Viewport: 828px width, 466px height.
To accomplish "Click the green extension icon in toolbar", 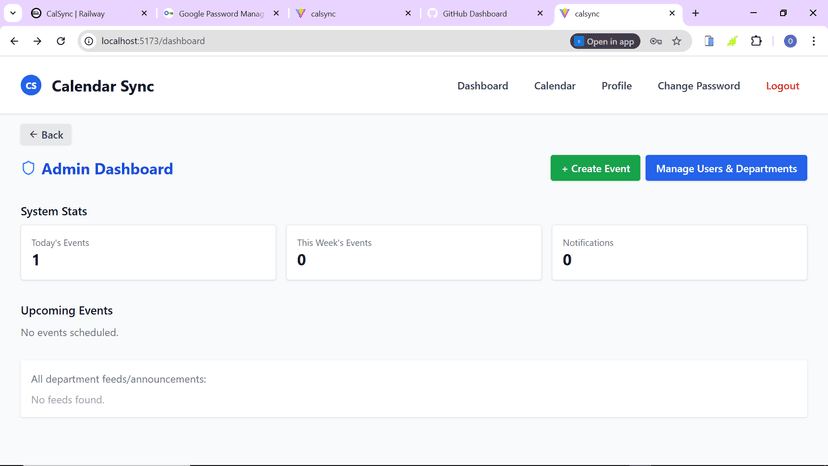I will coord(732,41).
